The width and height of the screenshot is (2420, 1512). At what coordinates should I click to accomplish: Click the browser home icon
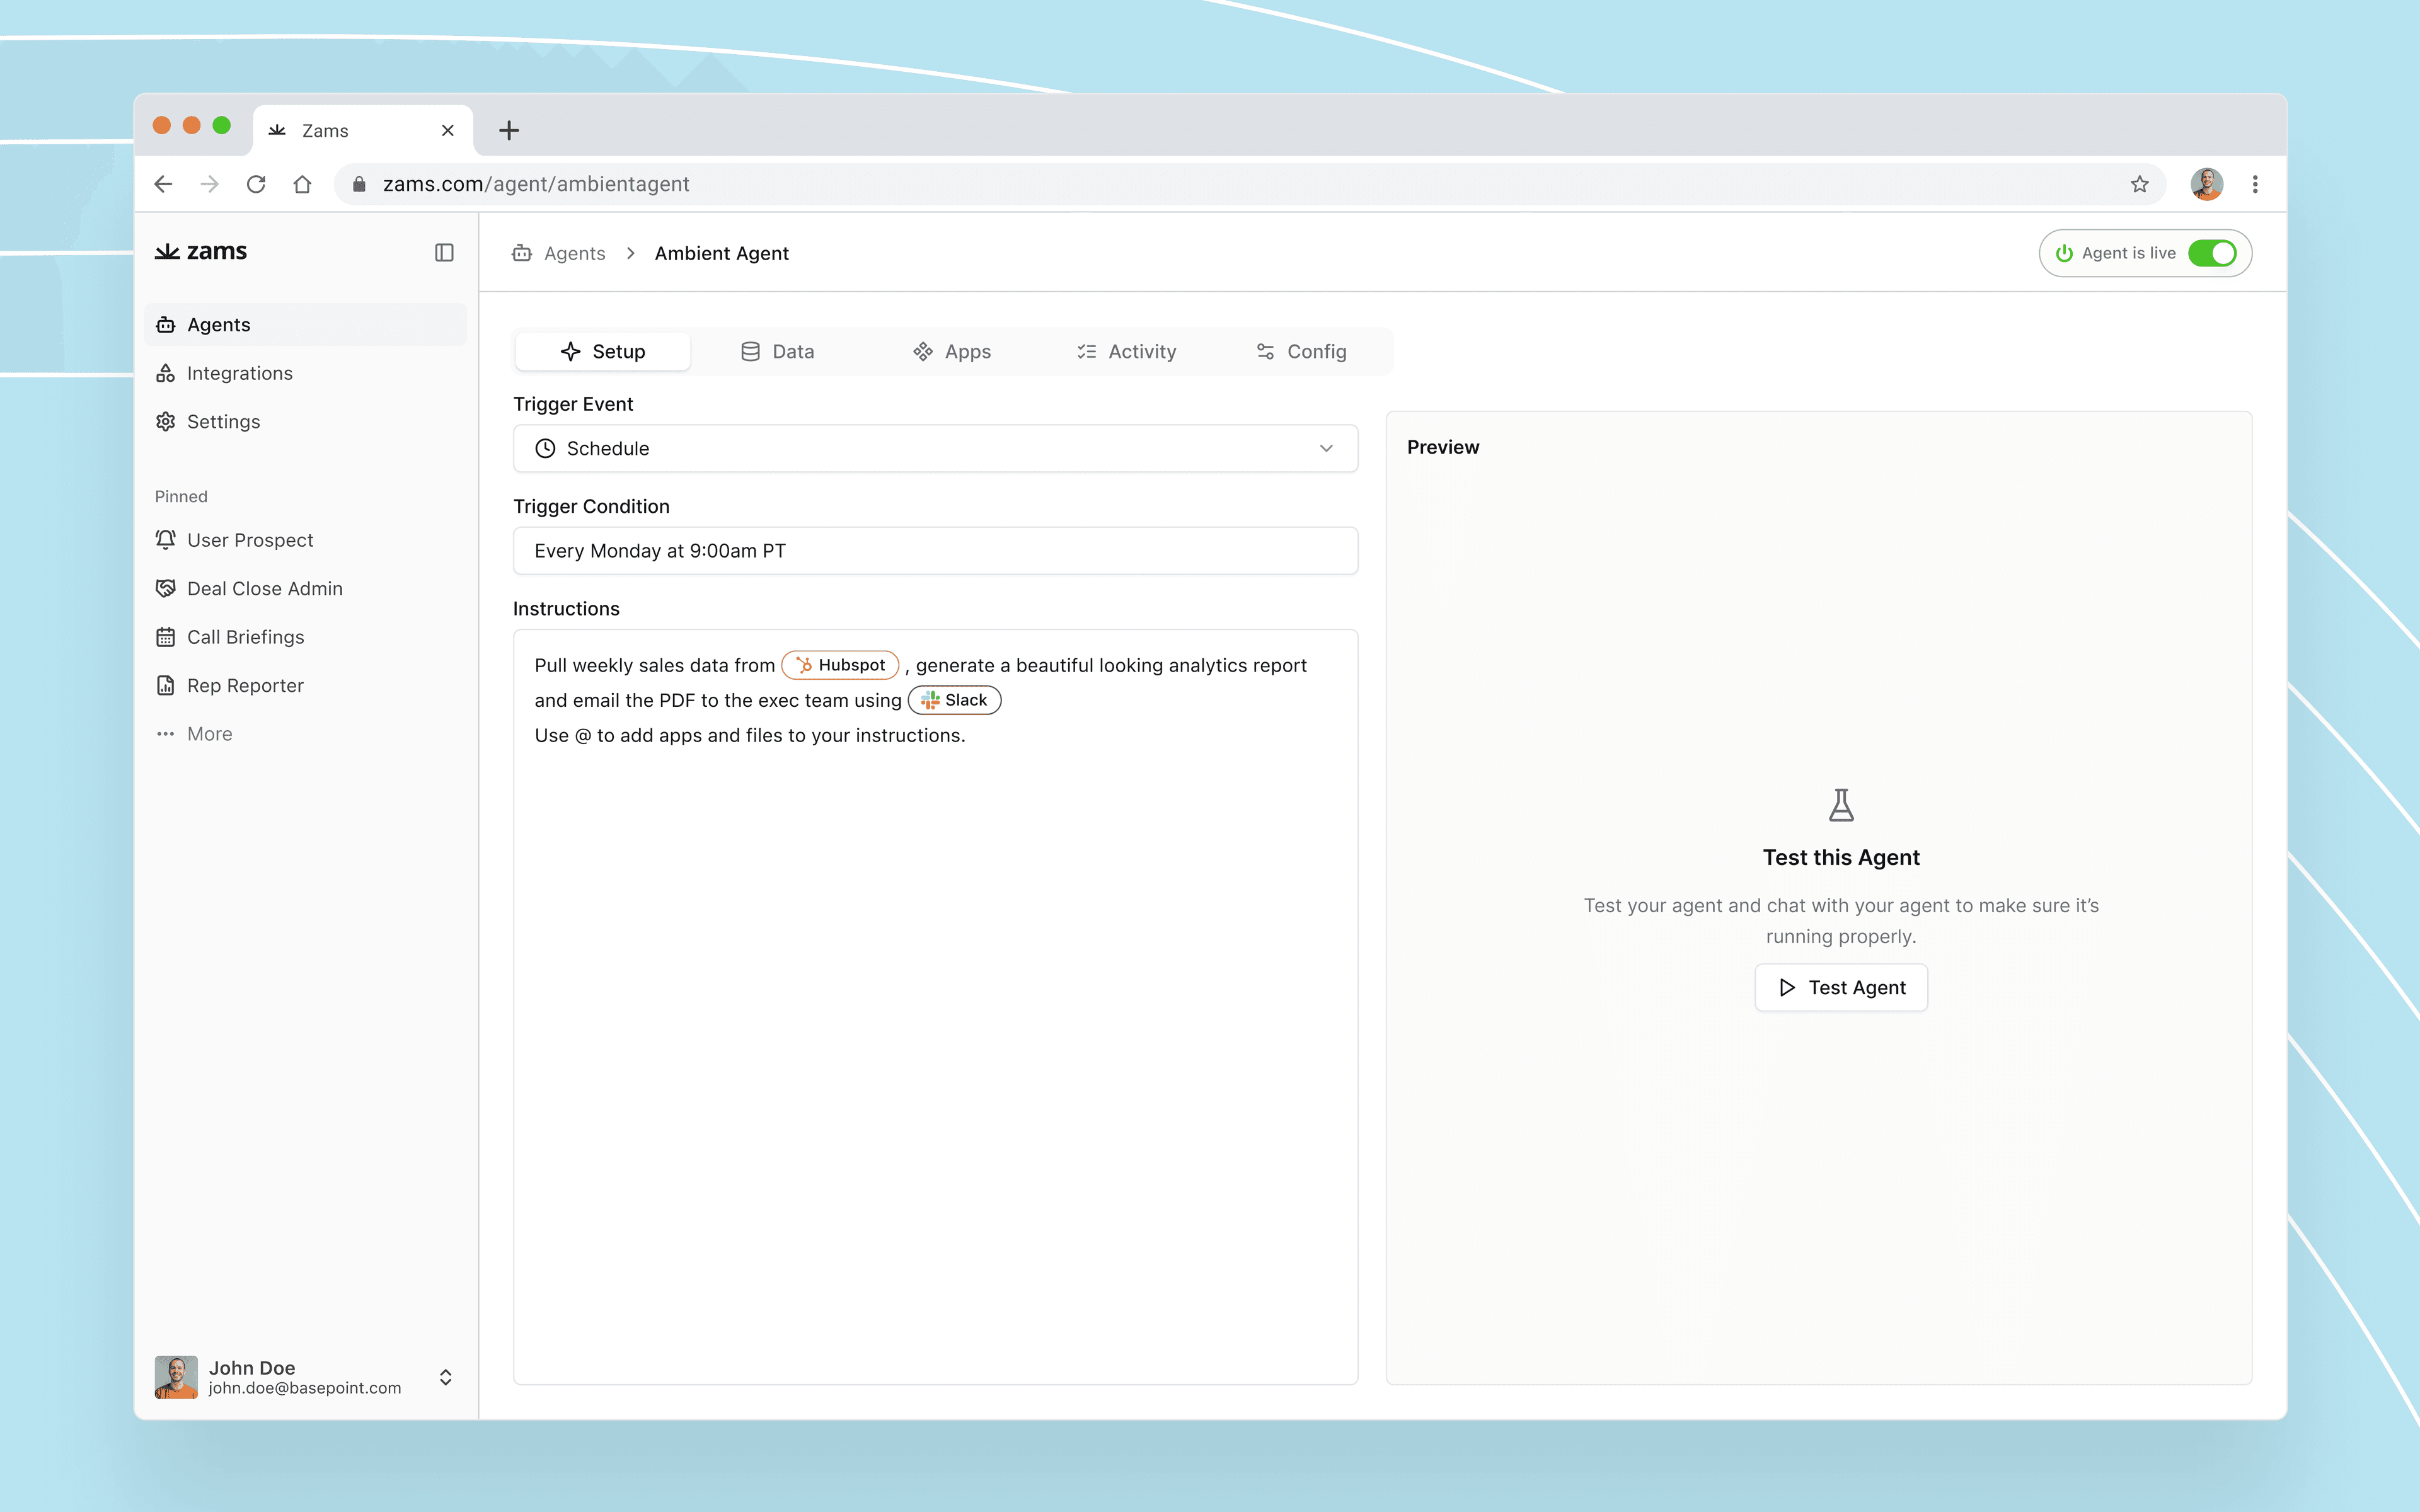click(302, 184)
